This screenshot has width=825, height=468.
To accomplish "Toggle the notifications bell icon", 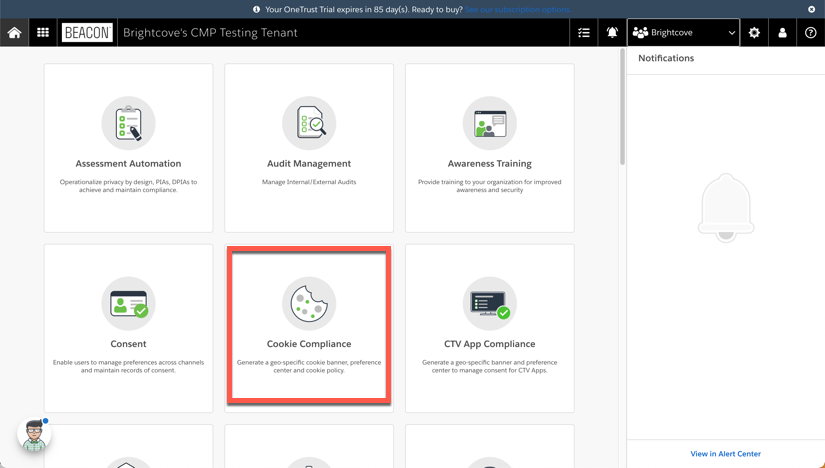I will pos(612,33).
